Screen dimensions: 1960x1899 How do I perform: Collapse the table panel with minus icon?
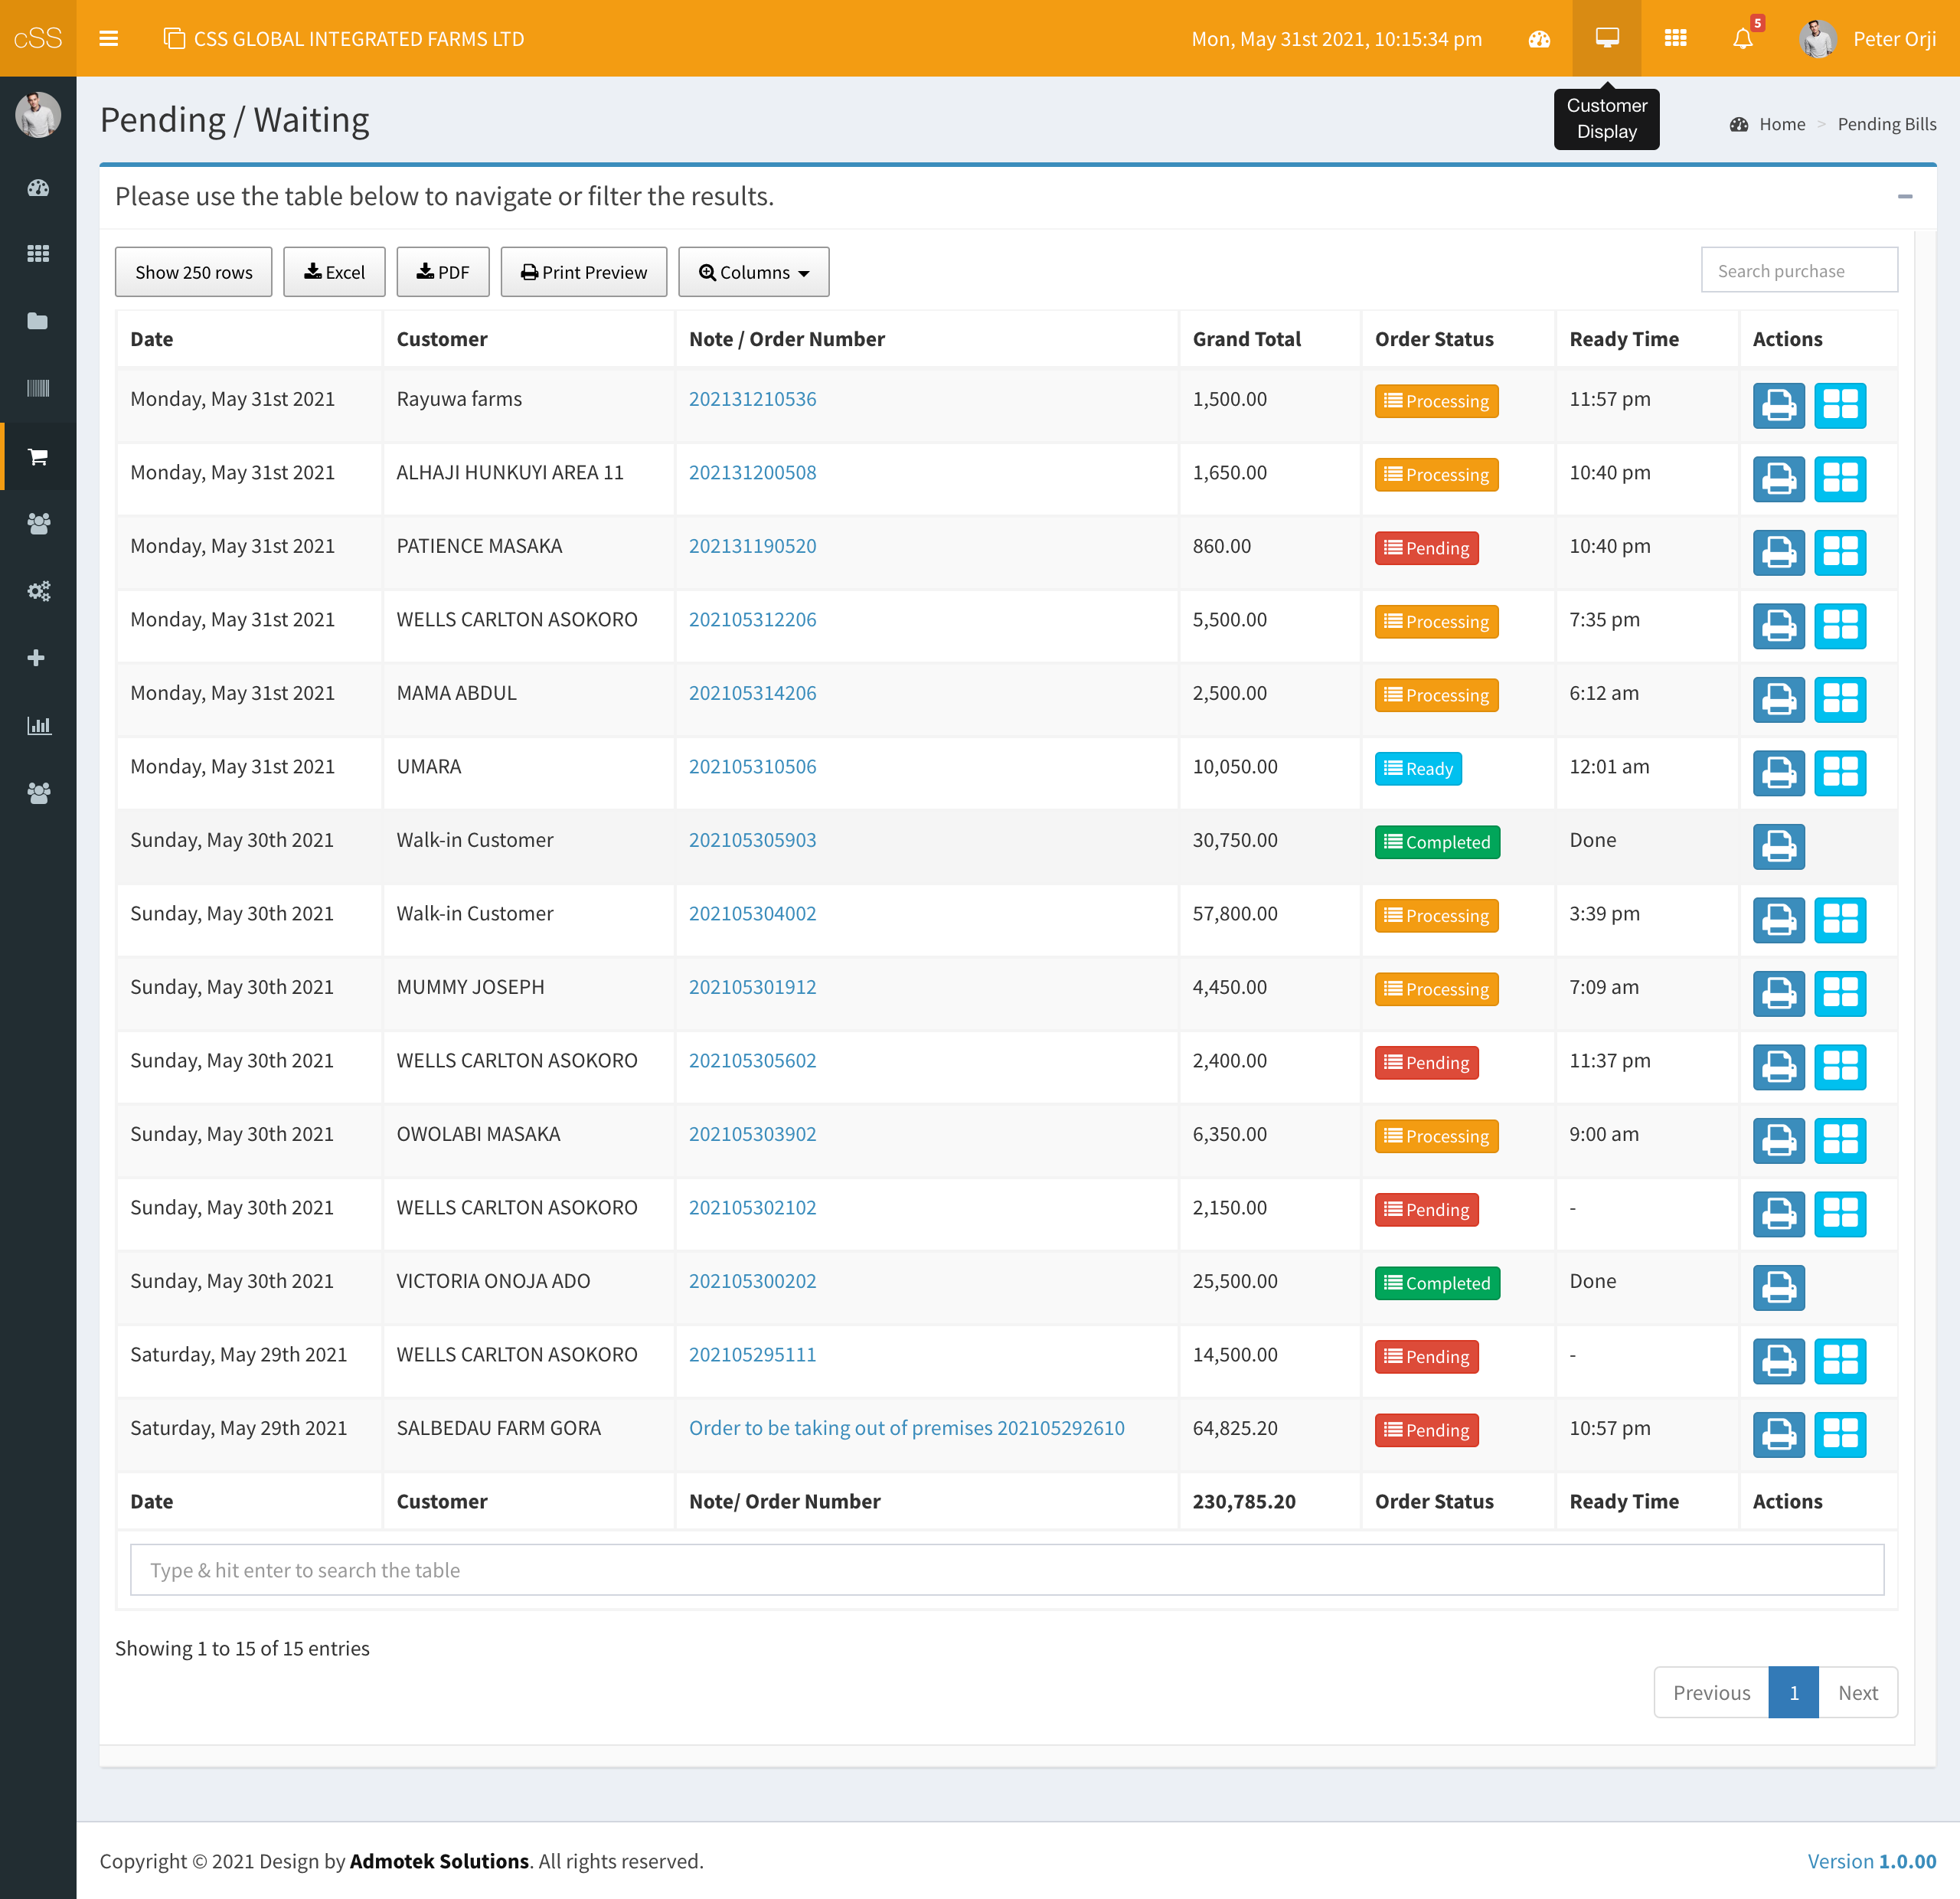1904,196
